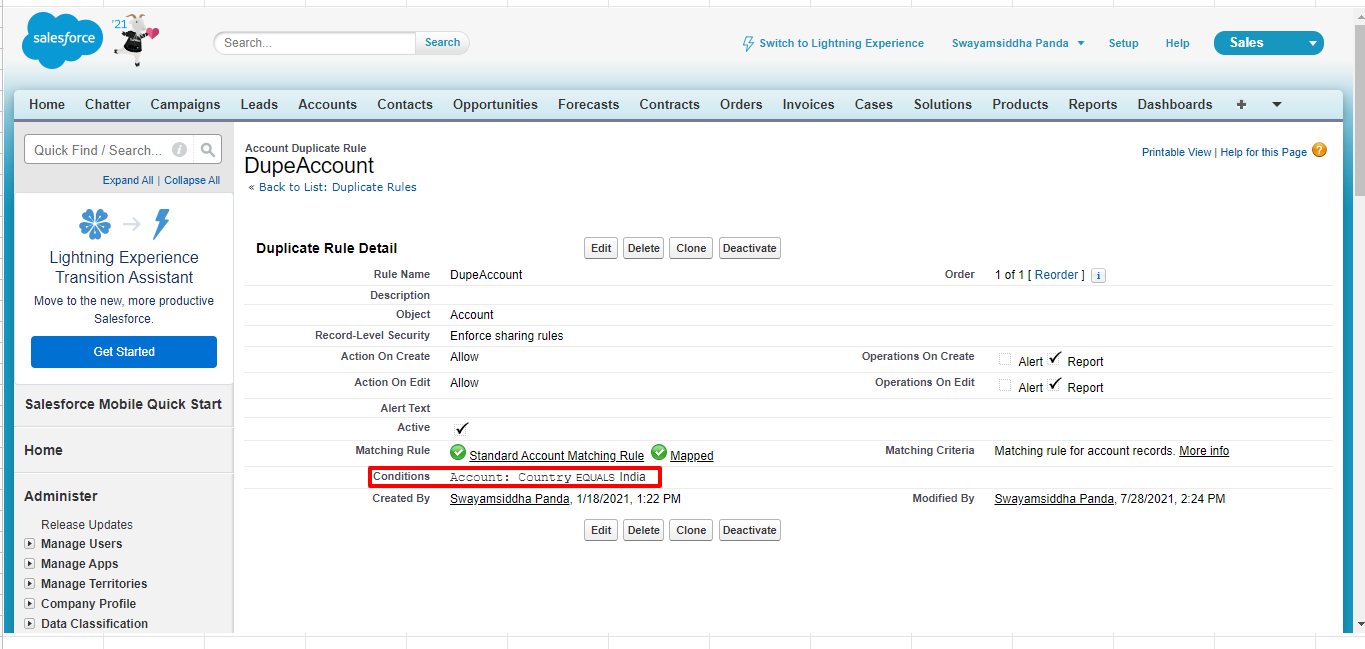1365x649 pixels.
Task: Open the Campaigns tab
Action: click(x=185, y=104)
